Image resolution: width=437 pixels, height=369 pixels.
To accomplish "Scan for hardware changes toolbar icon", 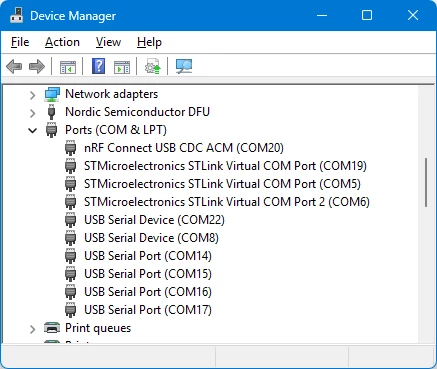I will (x=184, y=66).
